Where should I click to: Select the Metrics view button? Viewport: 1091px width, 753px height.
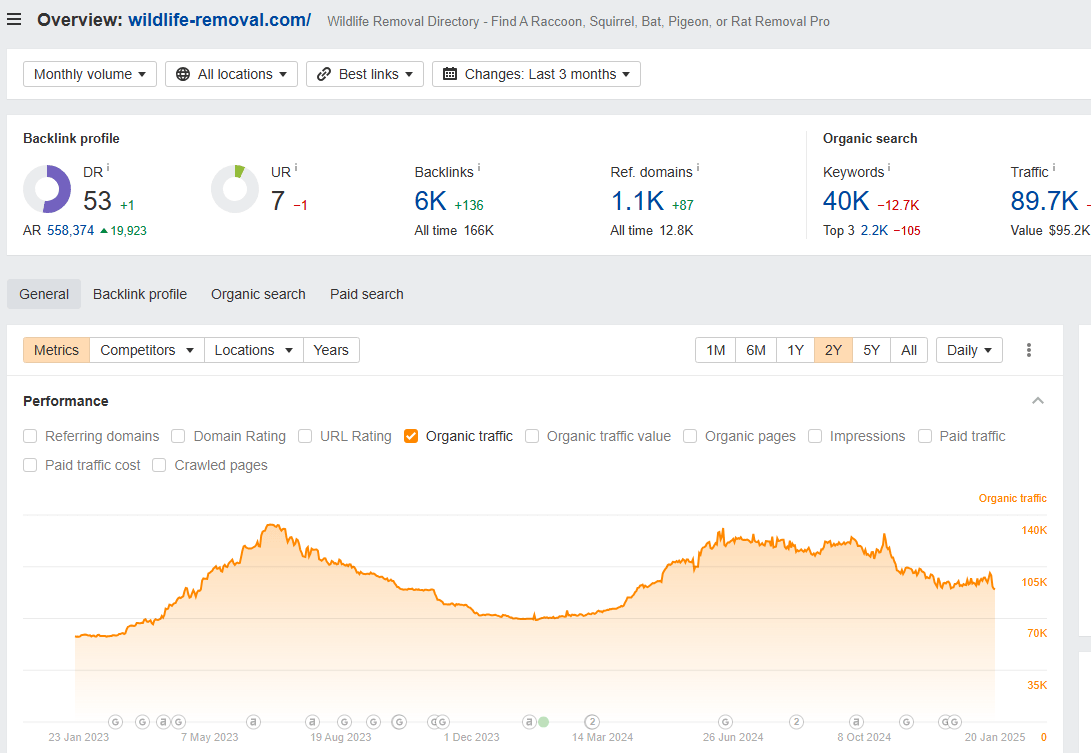coord(56,350)
